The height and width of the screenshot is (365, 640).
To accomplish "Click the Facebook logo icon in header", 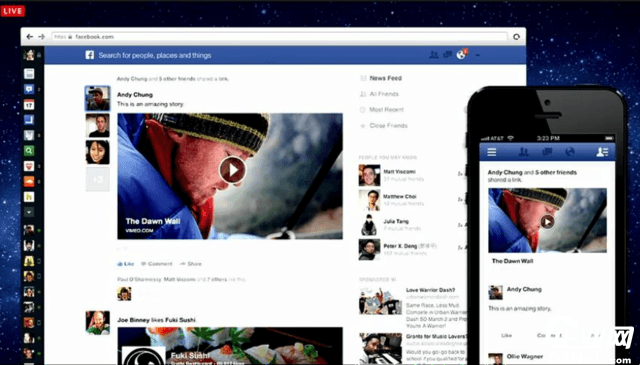I will coord(89,55).
